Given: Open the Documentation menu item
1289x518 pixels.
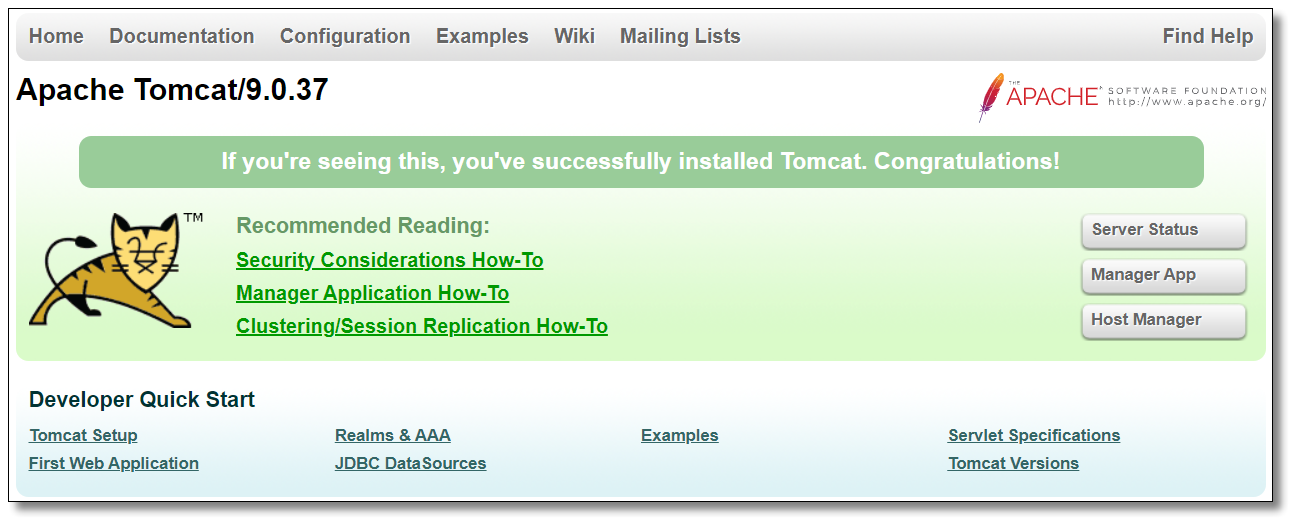Looking at the screenshot, I should pyautogui.click(x=181, y=36).
